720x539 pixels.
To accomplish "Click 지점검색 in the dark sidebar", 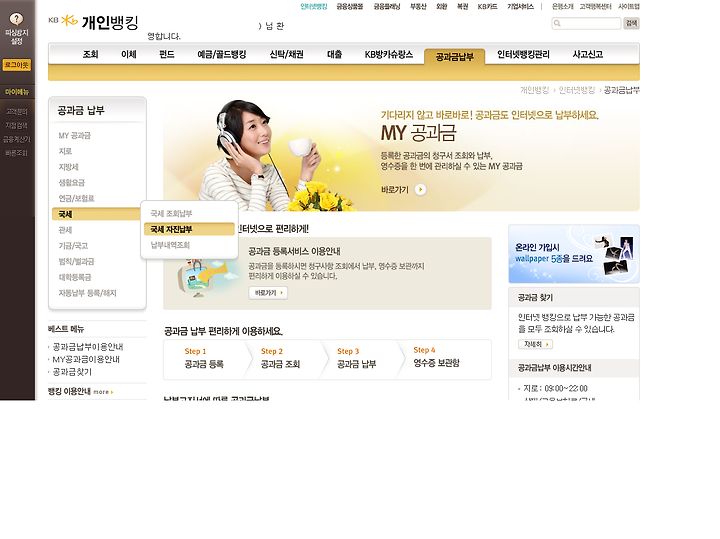I will pos(17,125).
